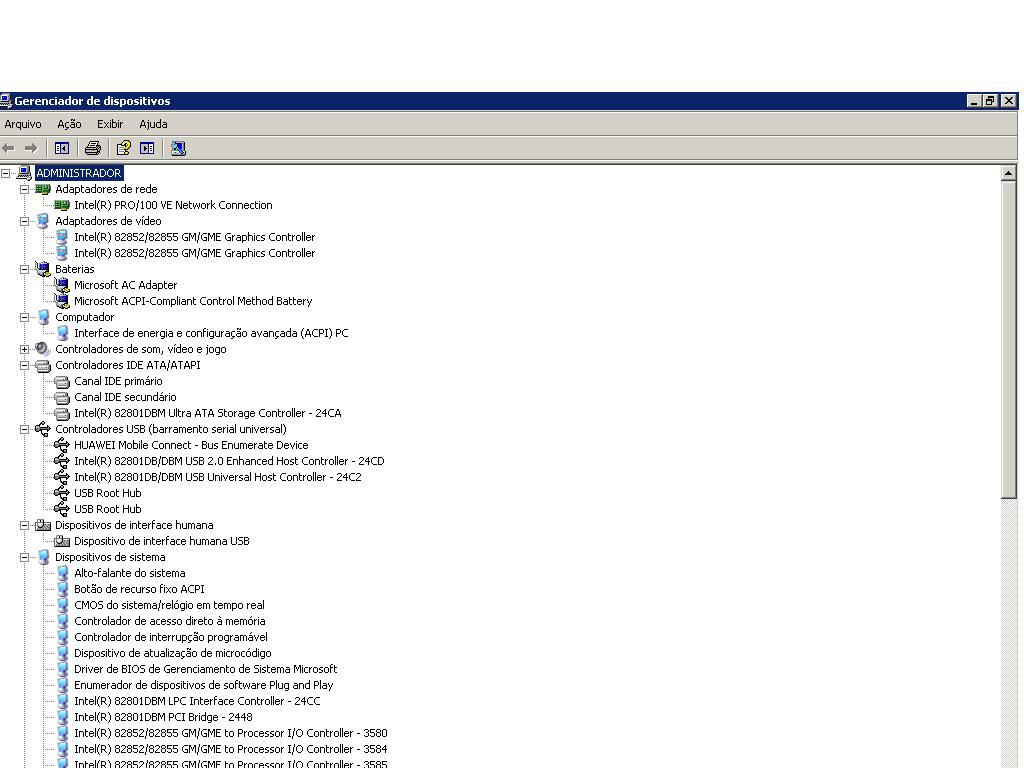This screenshot has width=1024, height=768.
Task: Select Intel(R) PRO/100 VE Network Connection
Action: (x=173, y=205)
